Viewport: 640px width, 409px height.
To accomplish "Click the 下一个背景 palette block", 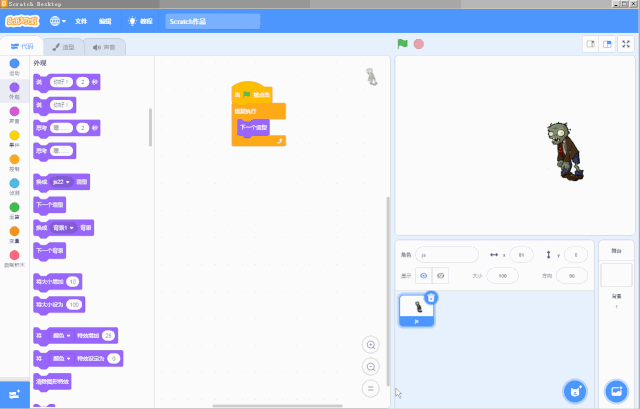I will (x=50, y=251).
